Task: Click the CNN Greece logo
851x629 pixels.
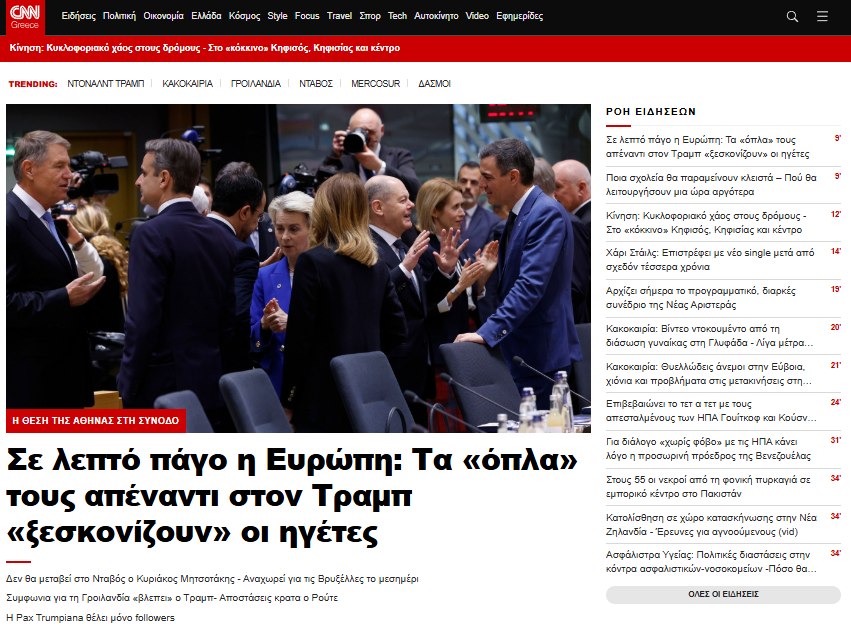Action: 26,17
